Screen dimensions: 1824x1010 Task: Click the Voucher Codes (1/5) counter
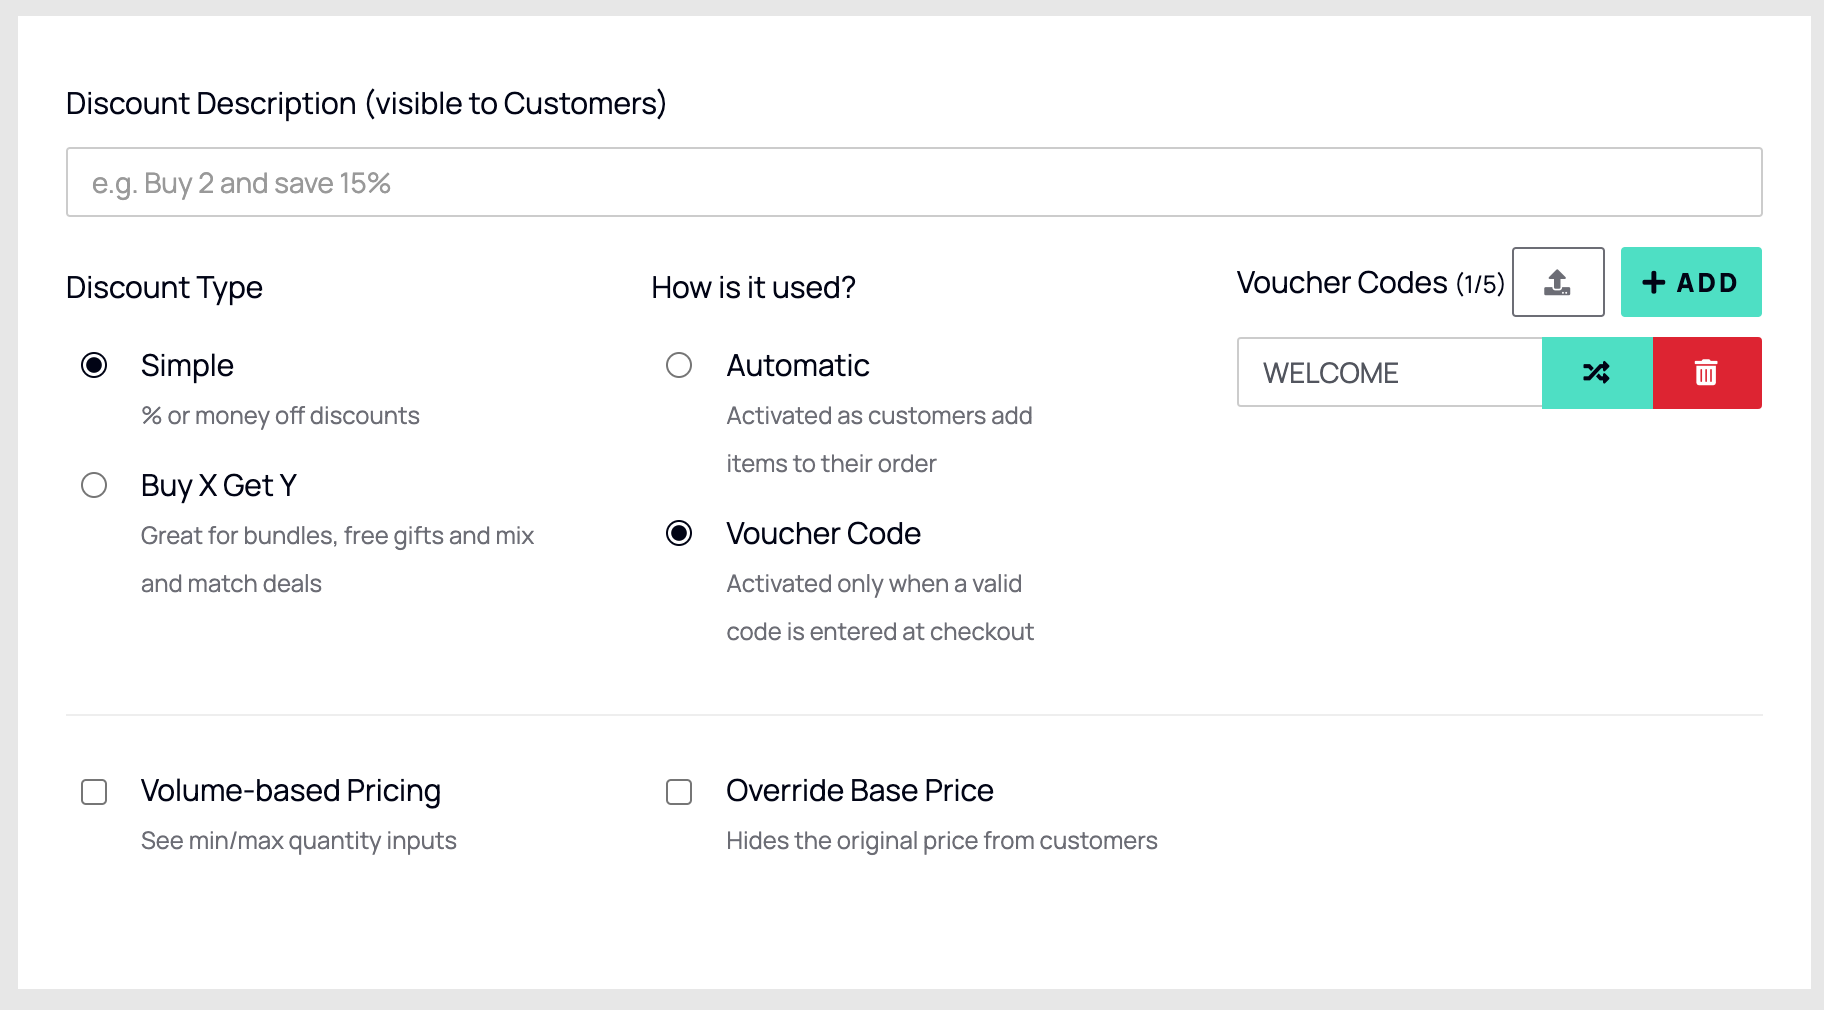(x=1370, y=283)
